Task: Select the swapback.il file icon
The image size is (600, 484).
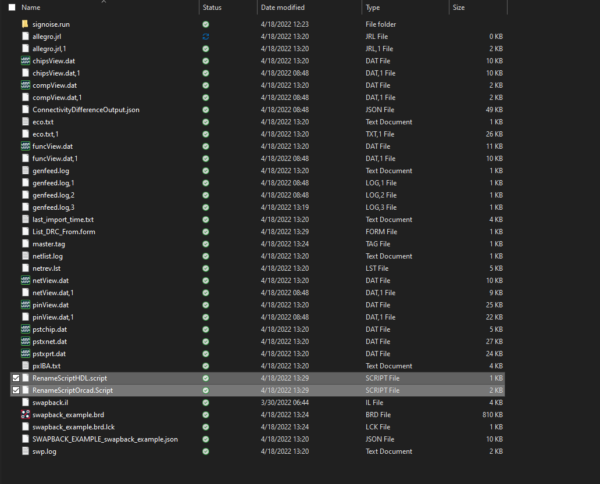Action: point(25,402)
